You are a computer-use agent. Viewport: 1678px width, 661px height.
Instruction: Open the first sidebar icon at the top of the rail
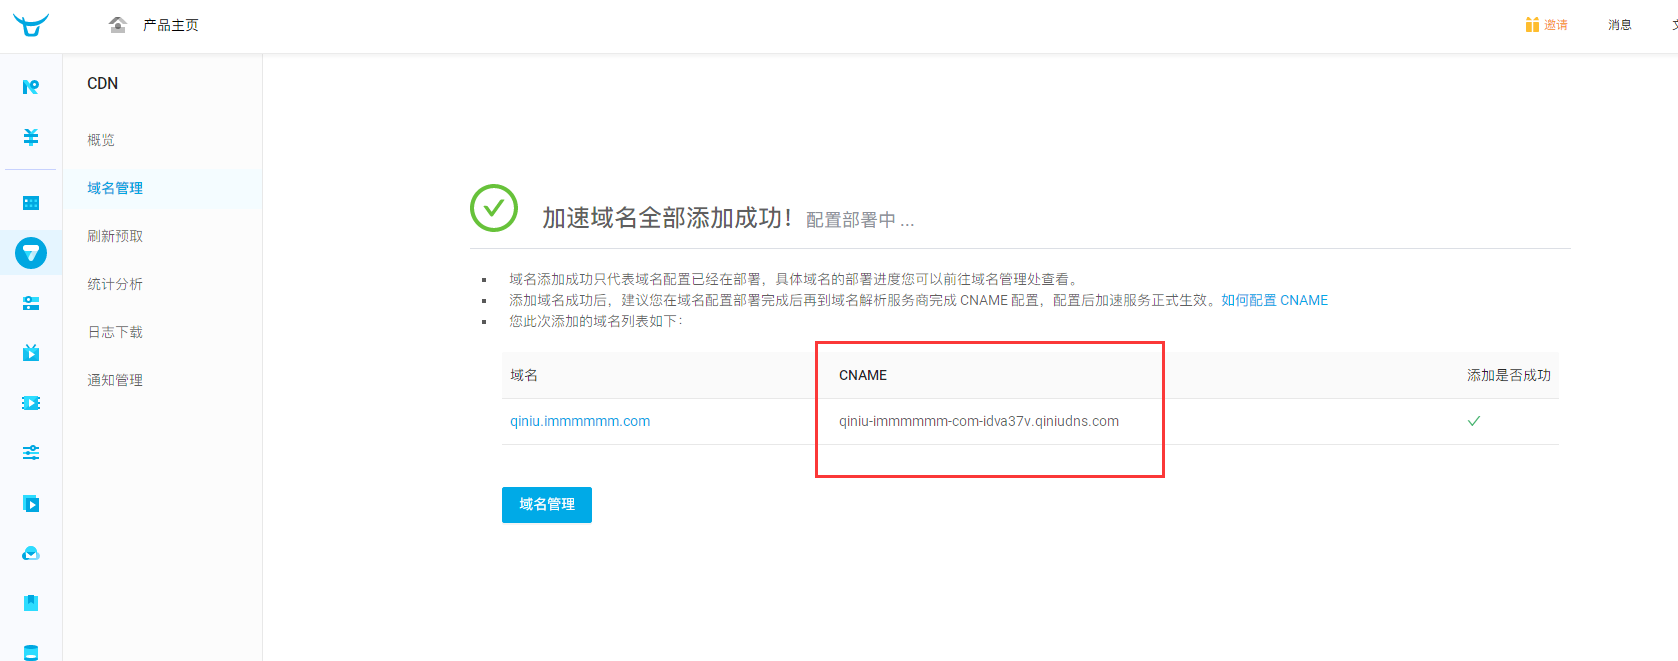[31, 87]
